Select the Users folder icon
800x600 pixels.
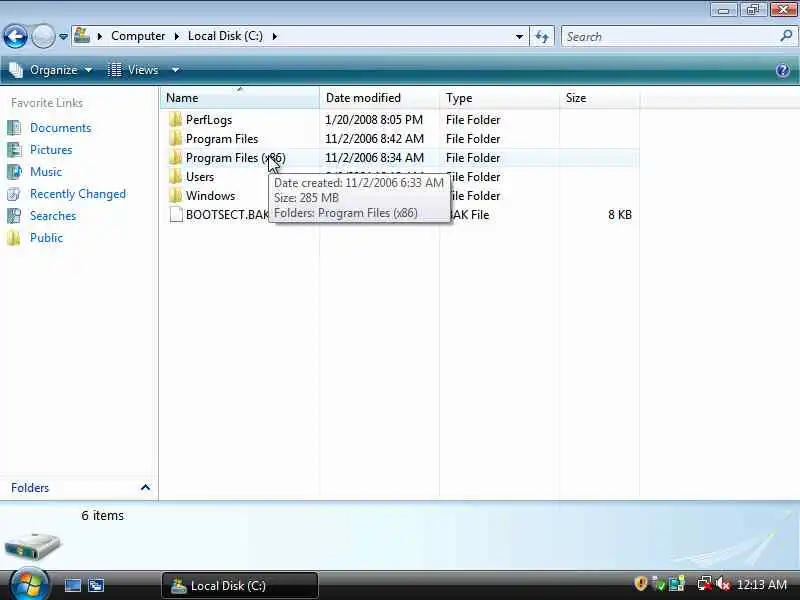[176, 177]
